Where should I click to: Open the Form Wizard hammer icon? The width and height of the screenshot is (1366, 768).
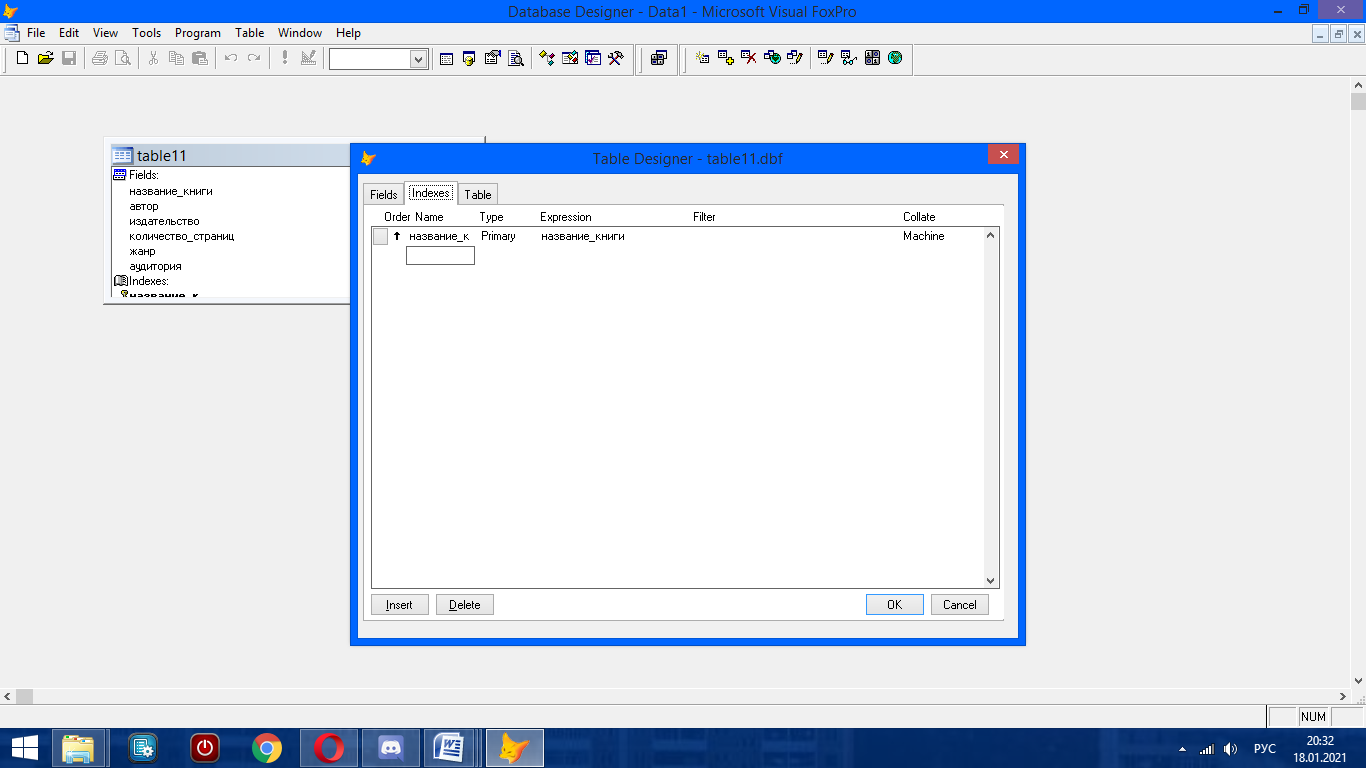(x=616, y=59)
